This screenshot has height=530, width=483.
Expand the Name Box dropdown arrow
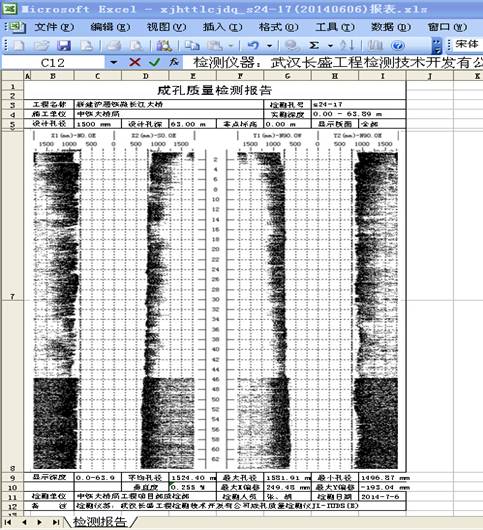click(x=113, y=62)
